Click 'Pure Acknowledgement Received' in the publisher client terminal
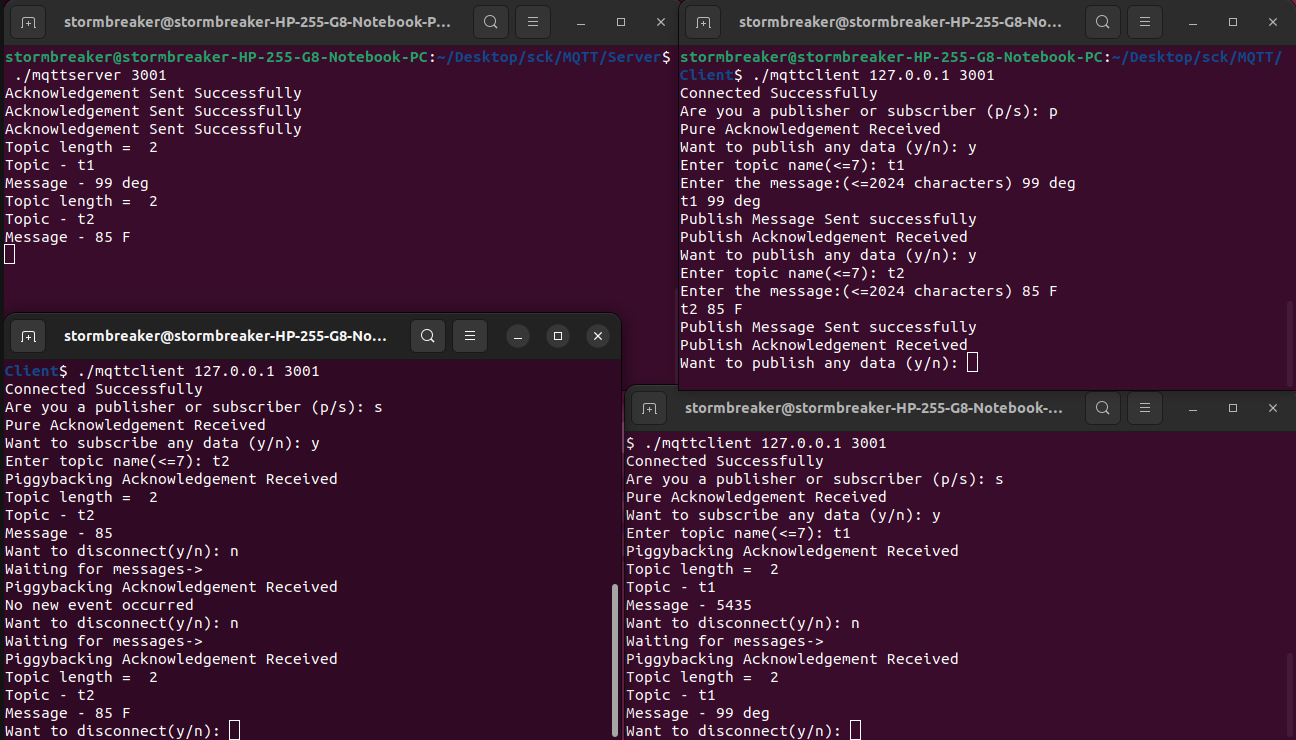 810,129
